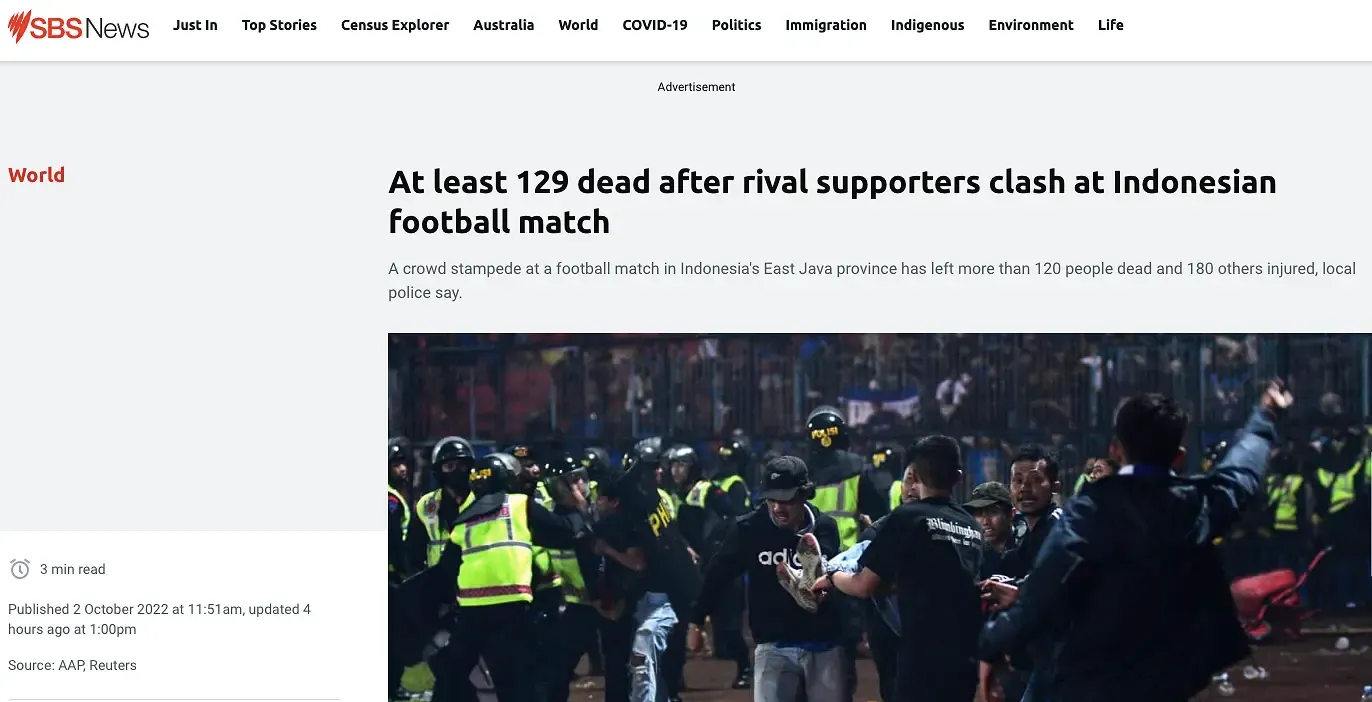Image resolution: width=1372 pixels, height=702 pixels.
Task: Click the SBS News logo
Action: (x=78, y=26)
